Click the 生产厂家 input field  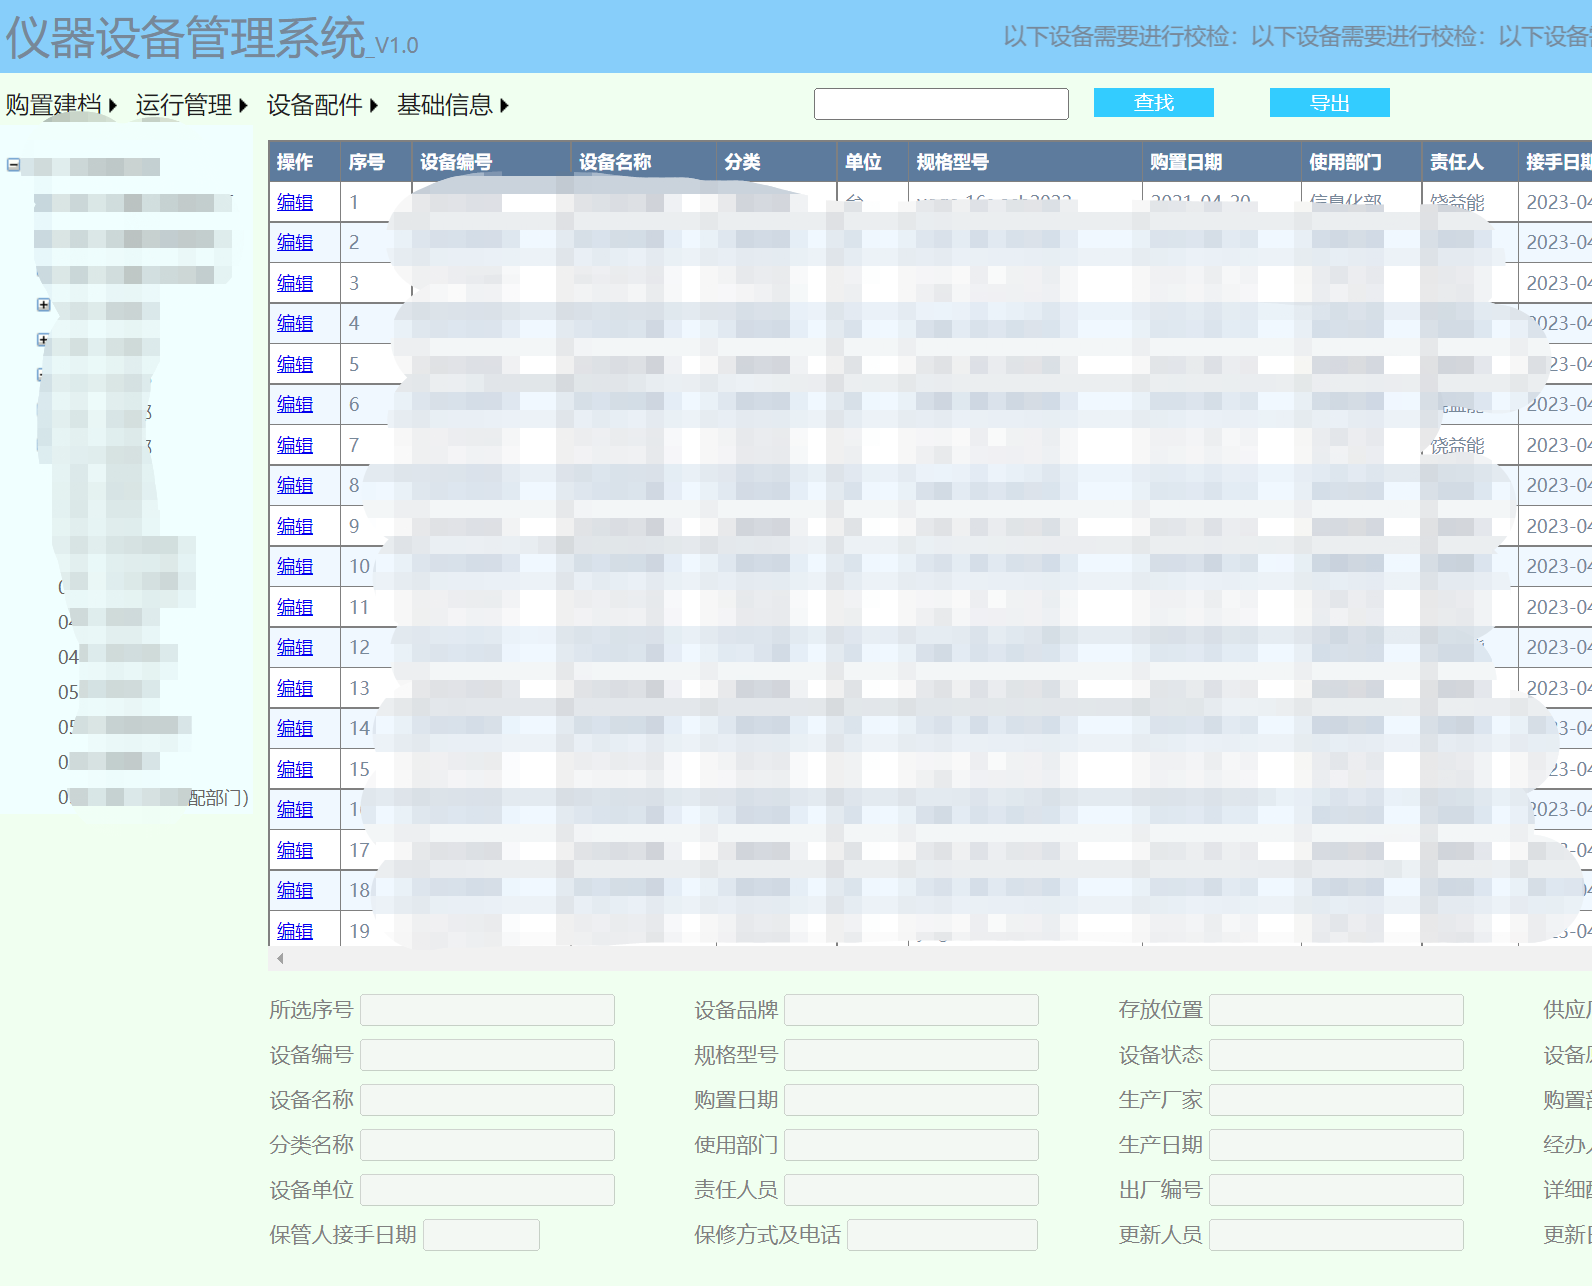(1336, 1100)
